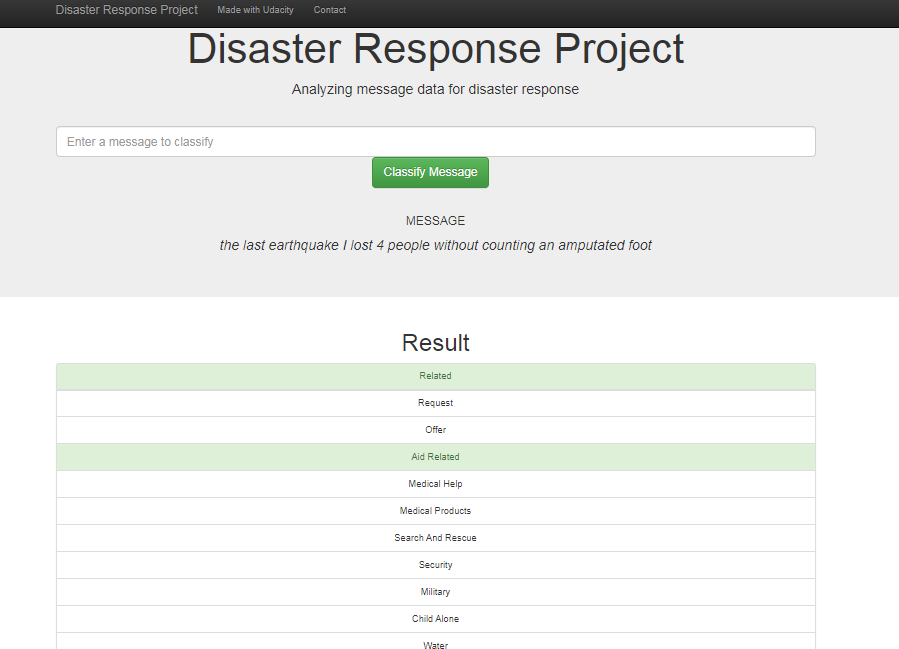Click the message input field
Image resolution: width=899 pixels, height=649 pixels.
435,141
